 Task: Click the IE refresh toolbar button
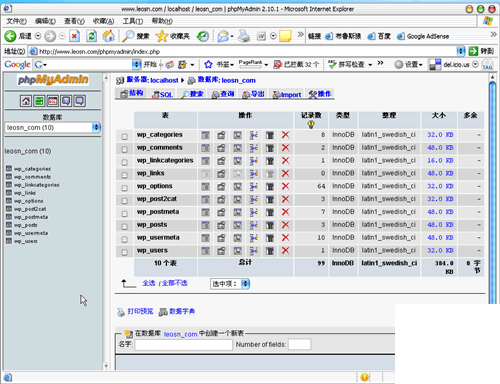click(x=91, y=36)
